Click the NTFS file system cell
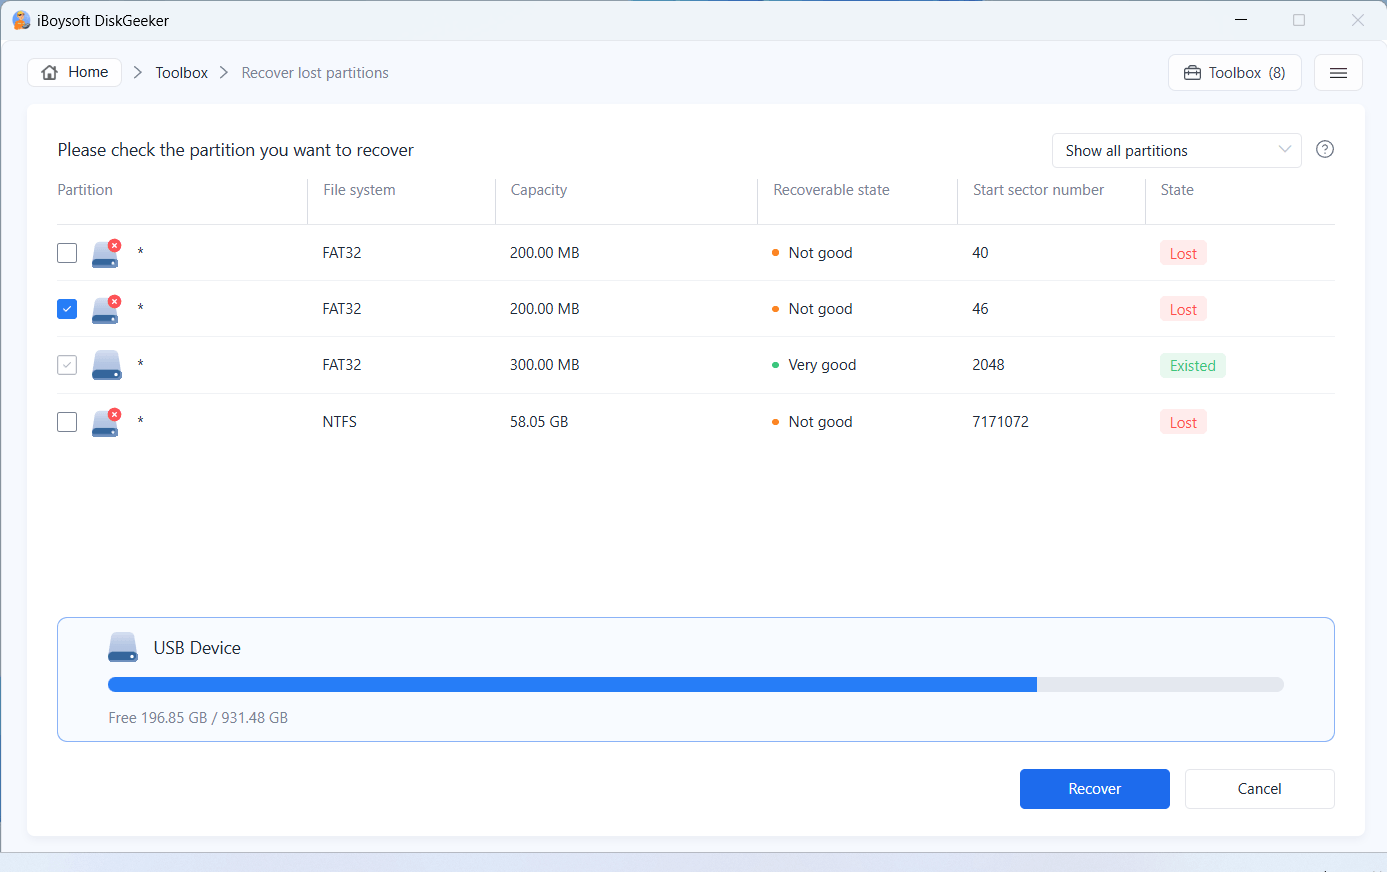This screenshot has width=1387, height=872. click(340, 422)
